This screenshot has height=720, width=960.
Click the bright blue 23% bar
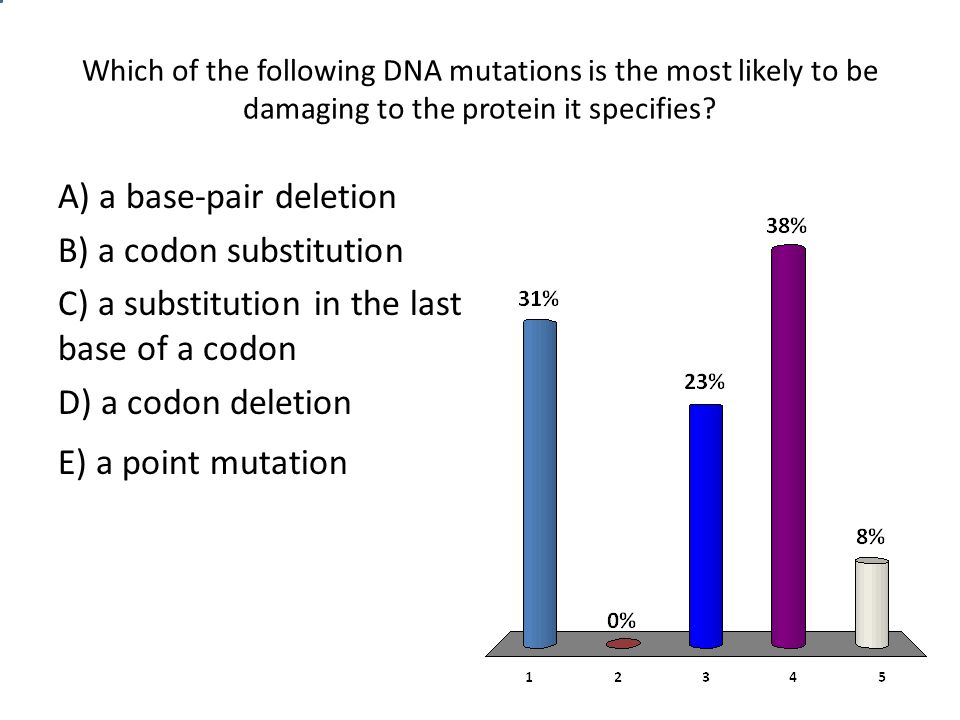tap(706, 526)
